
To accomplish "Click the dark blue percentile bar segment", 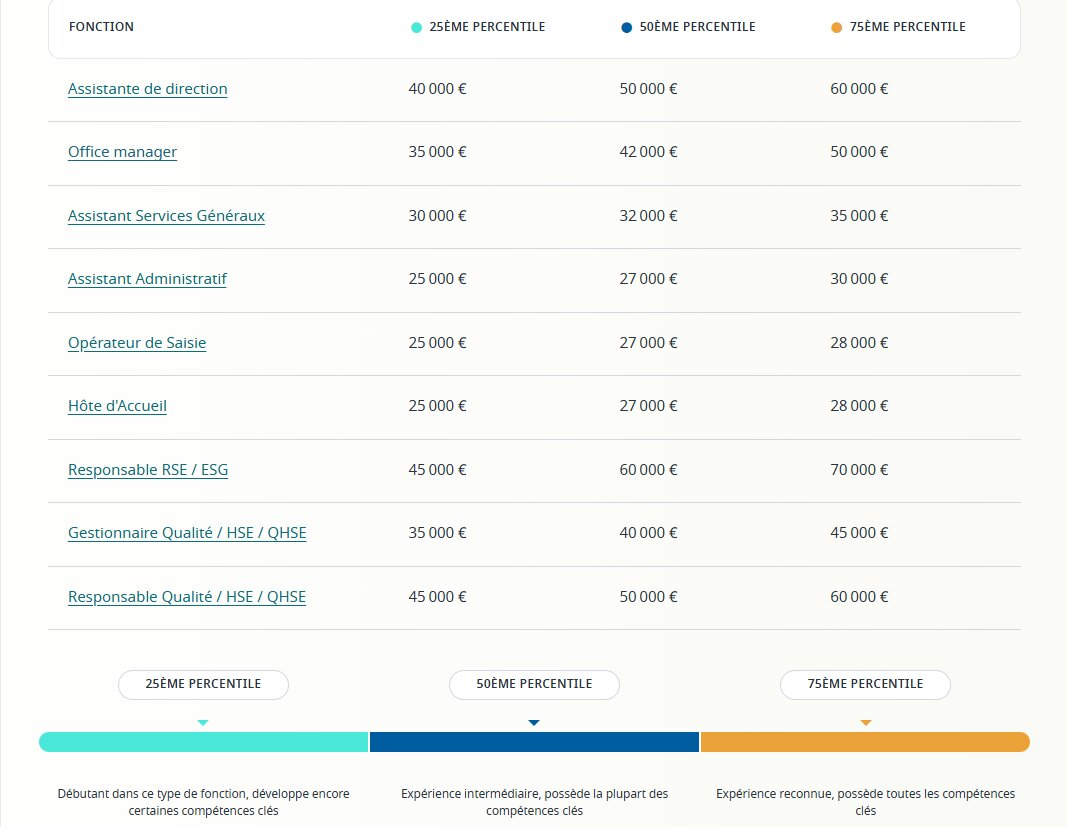I will click(534, 742).
